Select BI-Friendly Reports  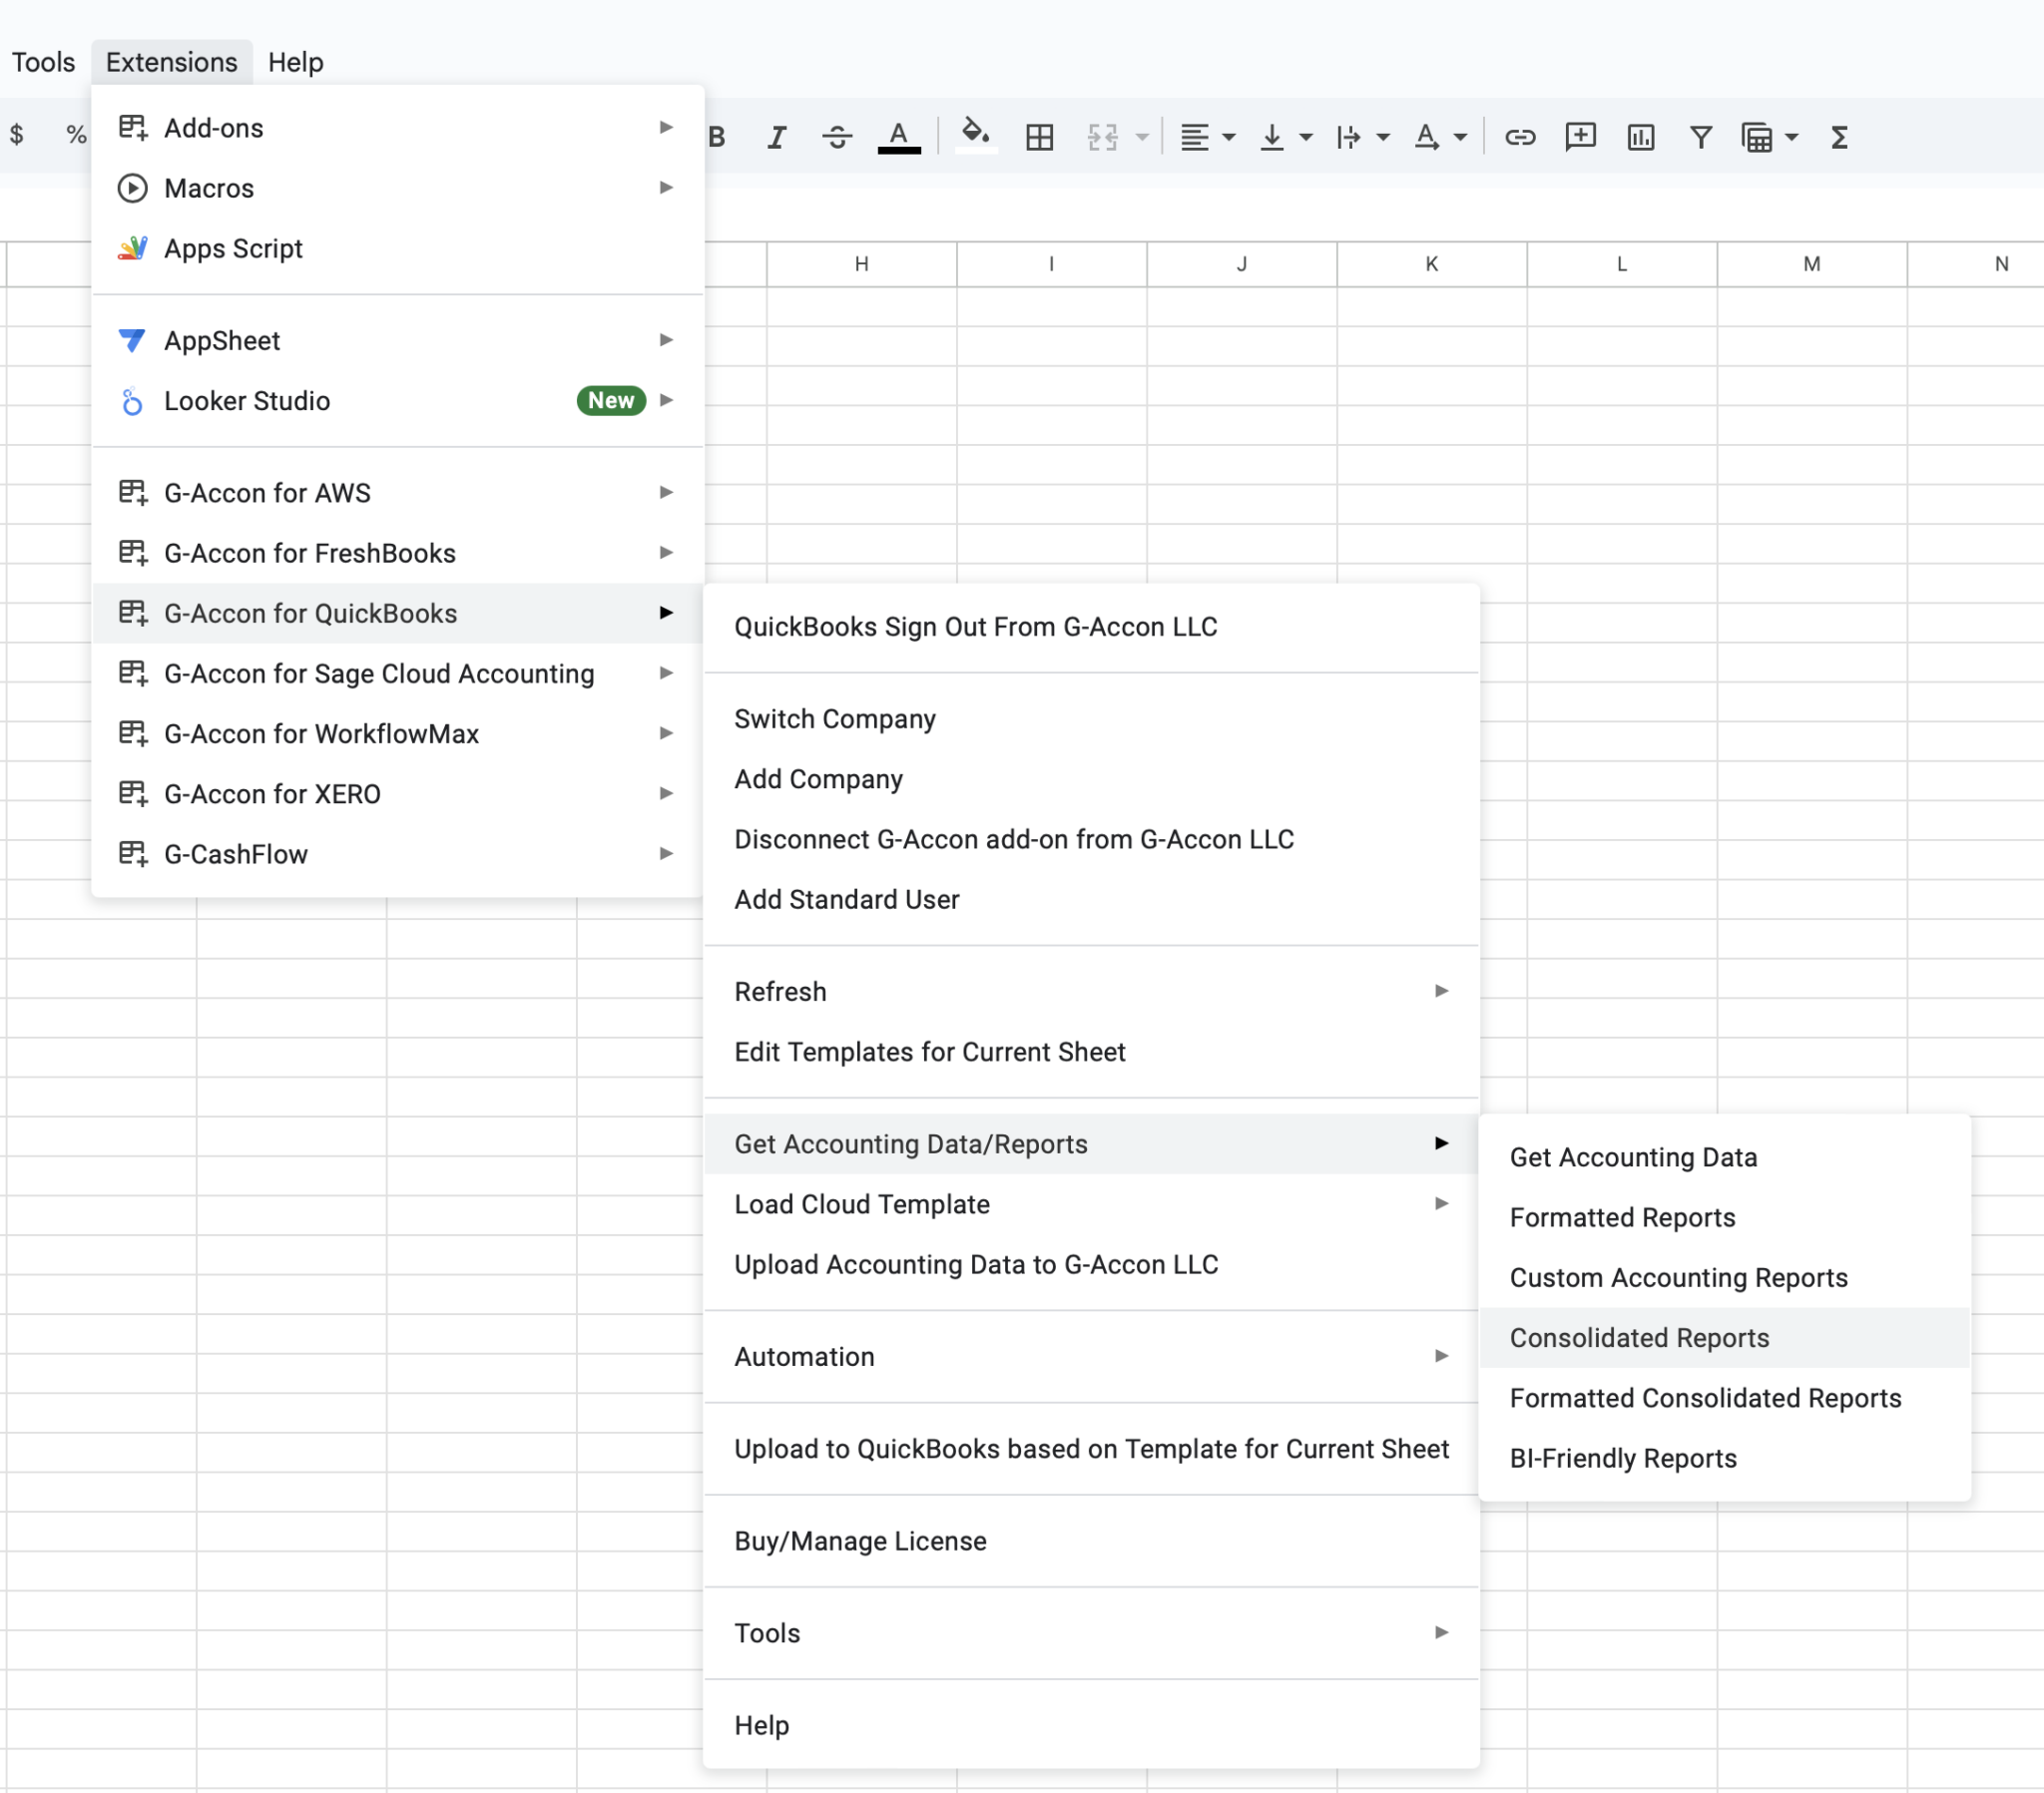click(x=1725, y=1458)
